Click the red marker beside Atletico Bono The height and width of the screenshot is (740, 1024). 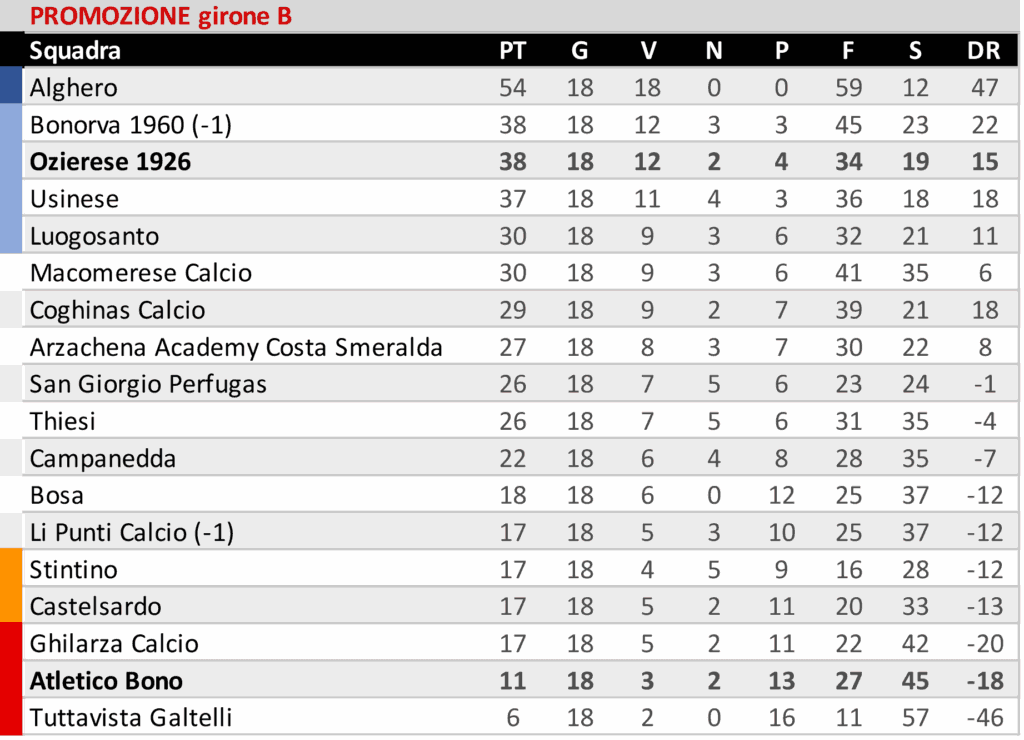click(x=11, y=681)
